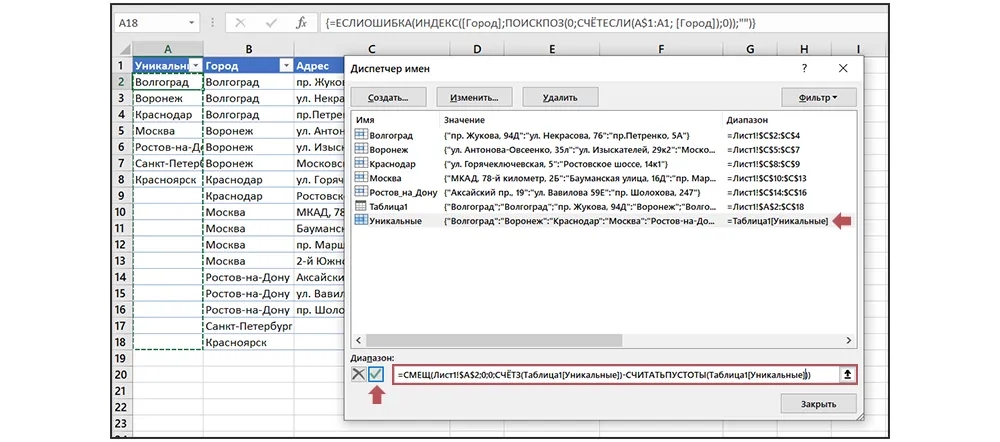The height and width of the screenshot is (442, 1000).
Task: Click the fx Insert Function icon
Action: point(301,22)
